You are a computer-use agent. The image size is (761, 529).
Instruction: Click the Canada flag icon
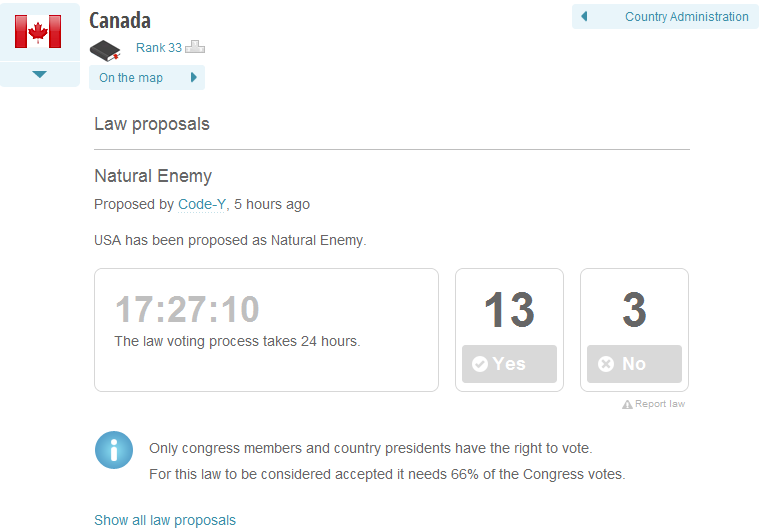coord(38,31)
